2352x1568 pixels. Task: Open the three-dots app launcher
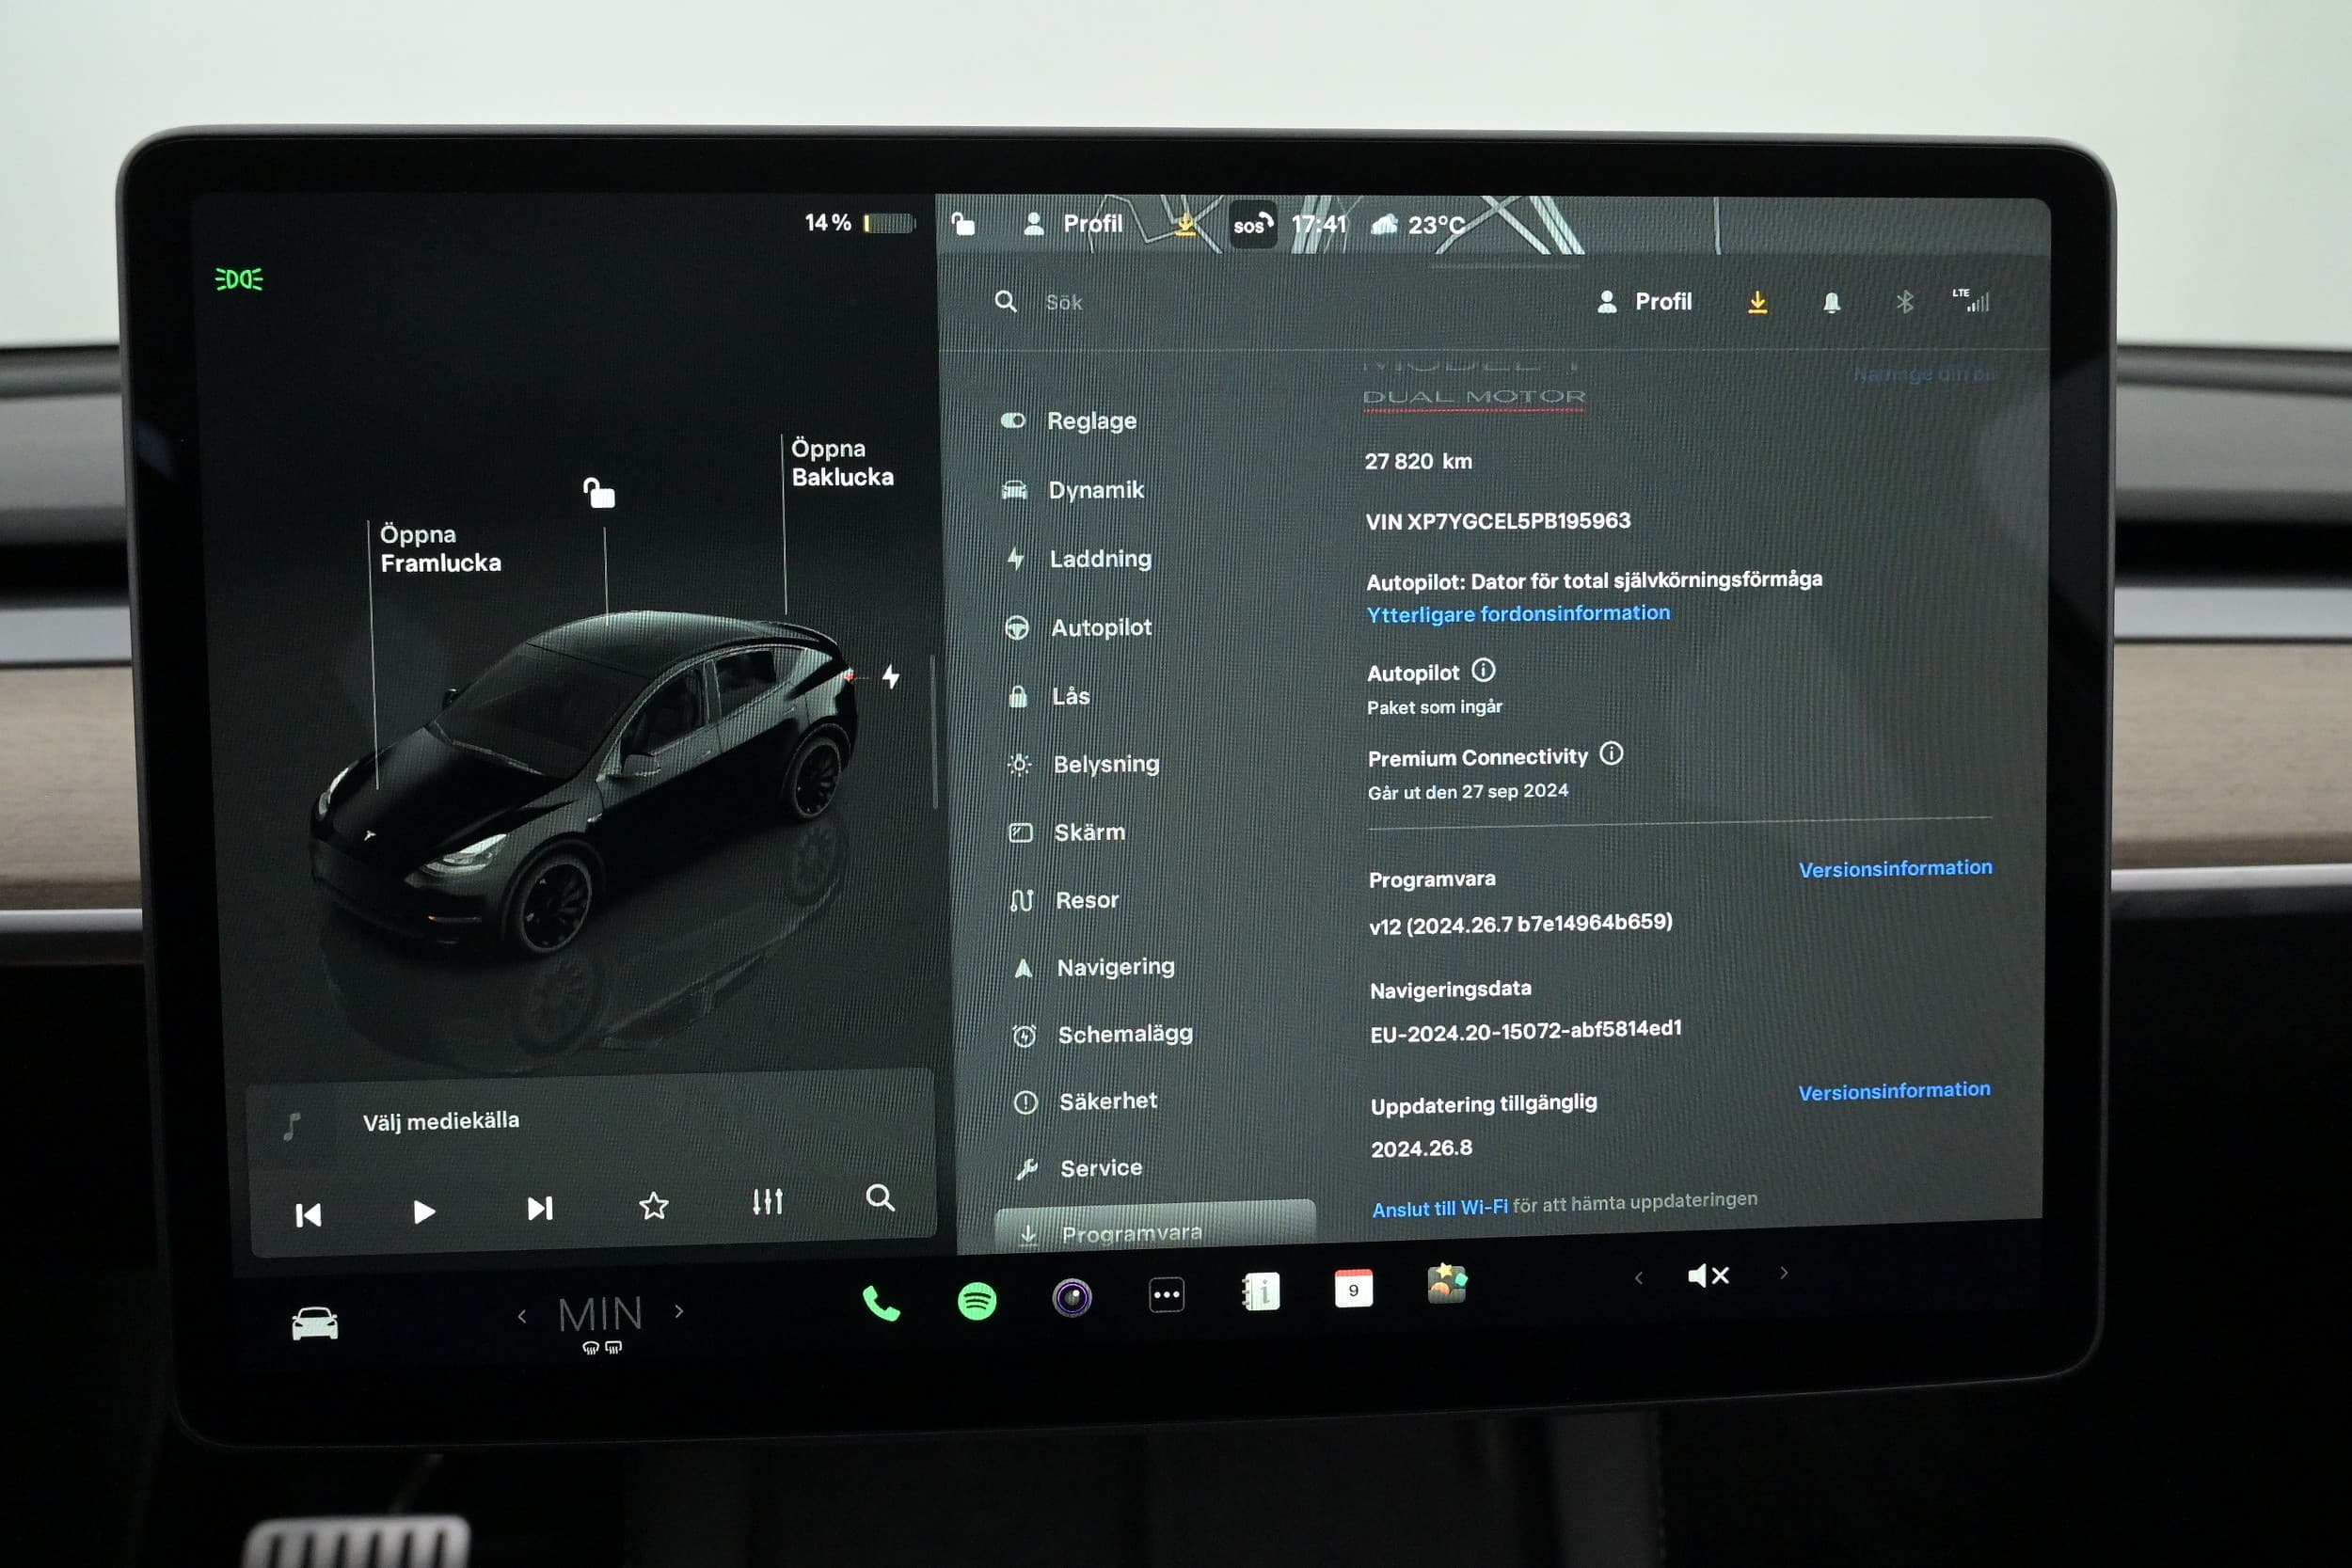point(1166,1295)
